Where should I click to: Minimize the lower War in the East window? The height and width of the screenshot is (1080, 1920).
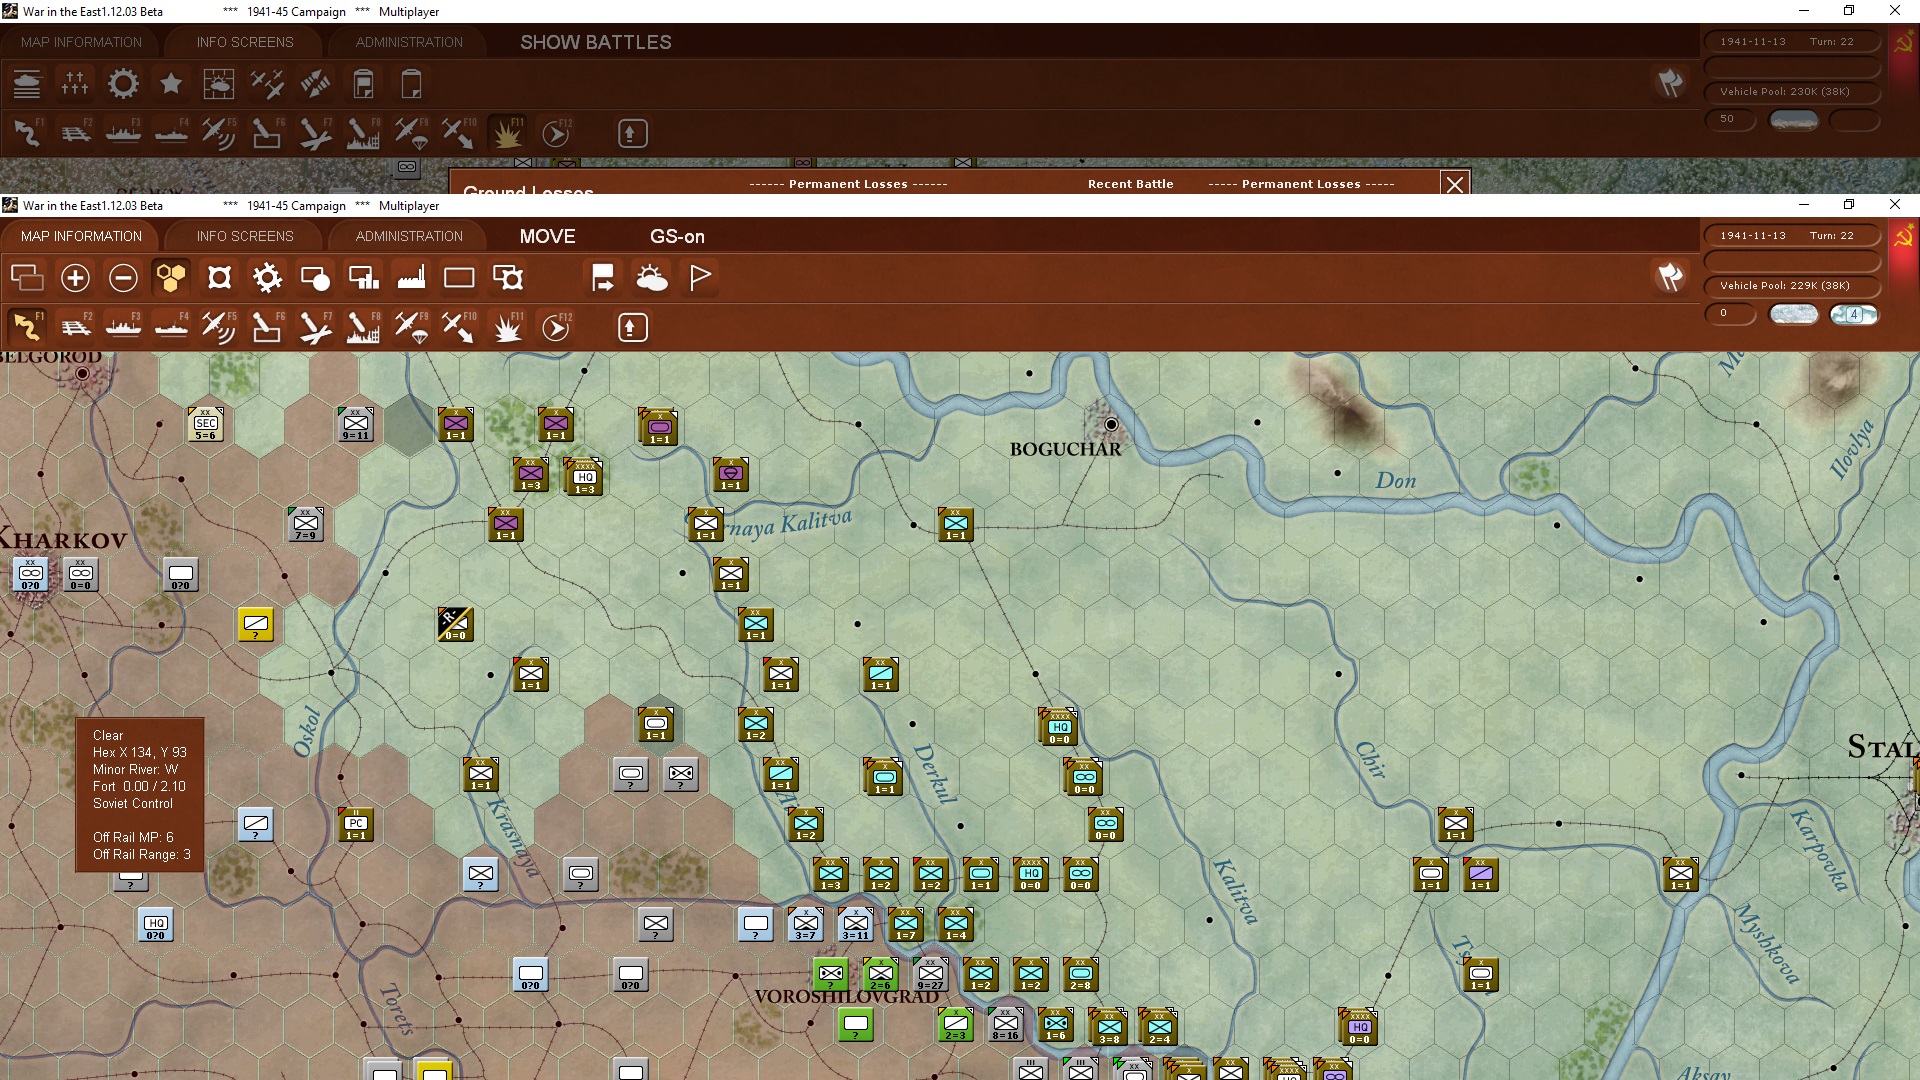[1804, 205]
